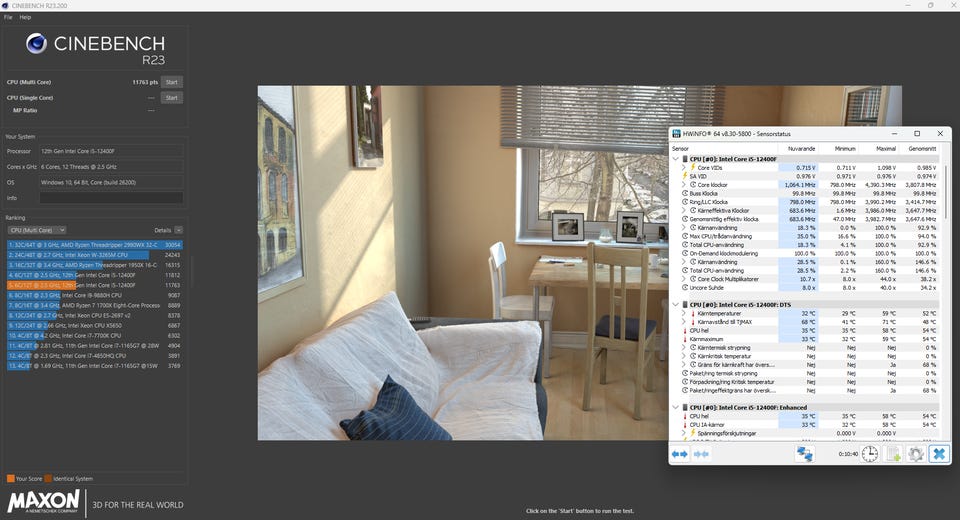
Task: Select the Xeon E5-2697 v2 ranking row
Action: pyautogui.click(x=94, y=315)
